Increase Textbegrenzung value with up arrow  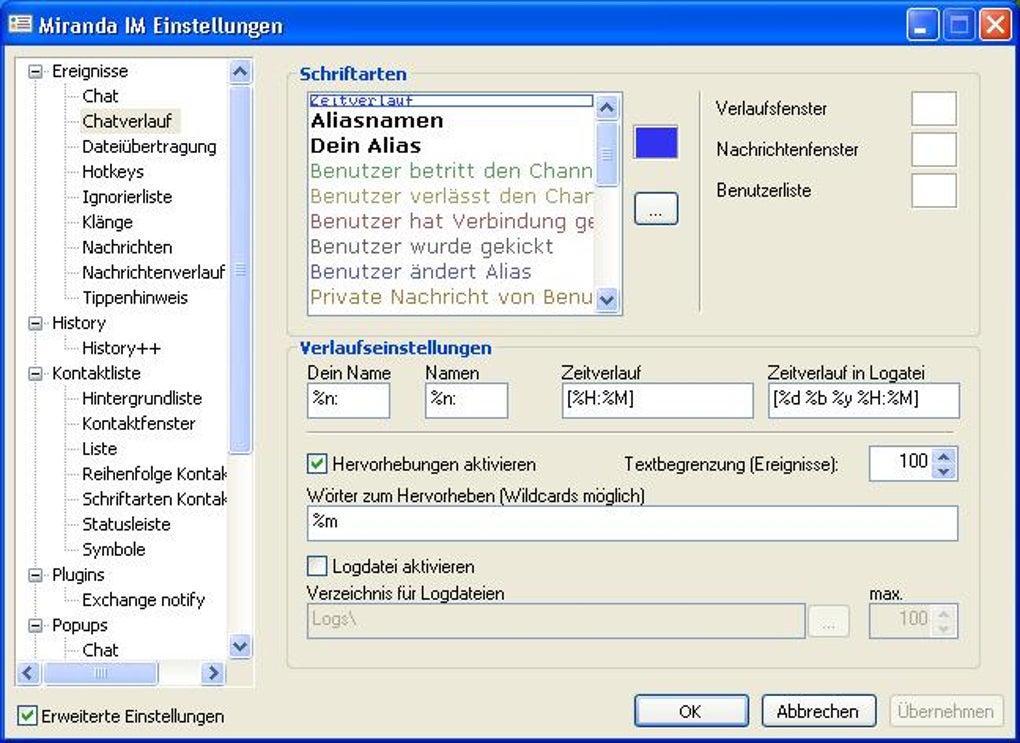click(944, 457)
